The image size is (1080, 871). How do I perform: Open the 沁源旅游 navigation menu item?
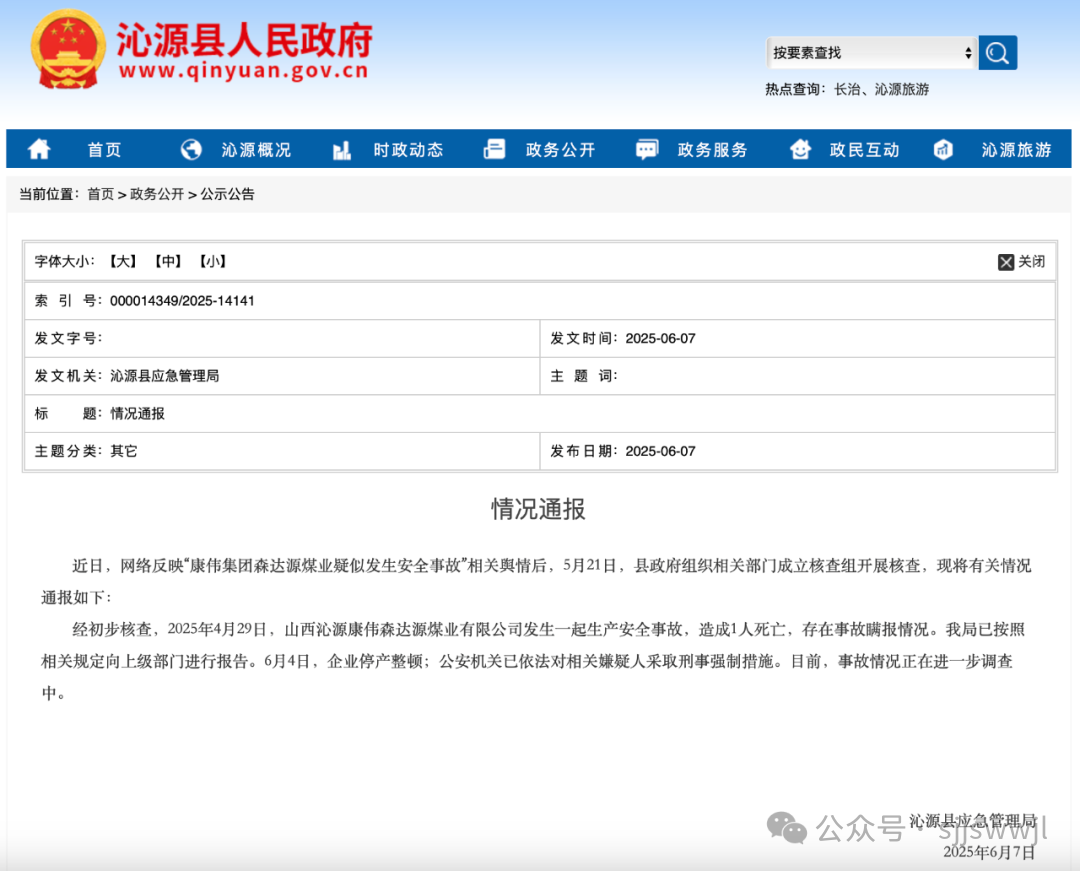click(x=1016, y=149)
